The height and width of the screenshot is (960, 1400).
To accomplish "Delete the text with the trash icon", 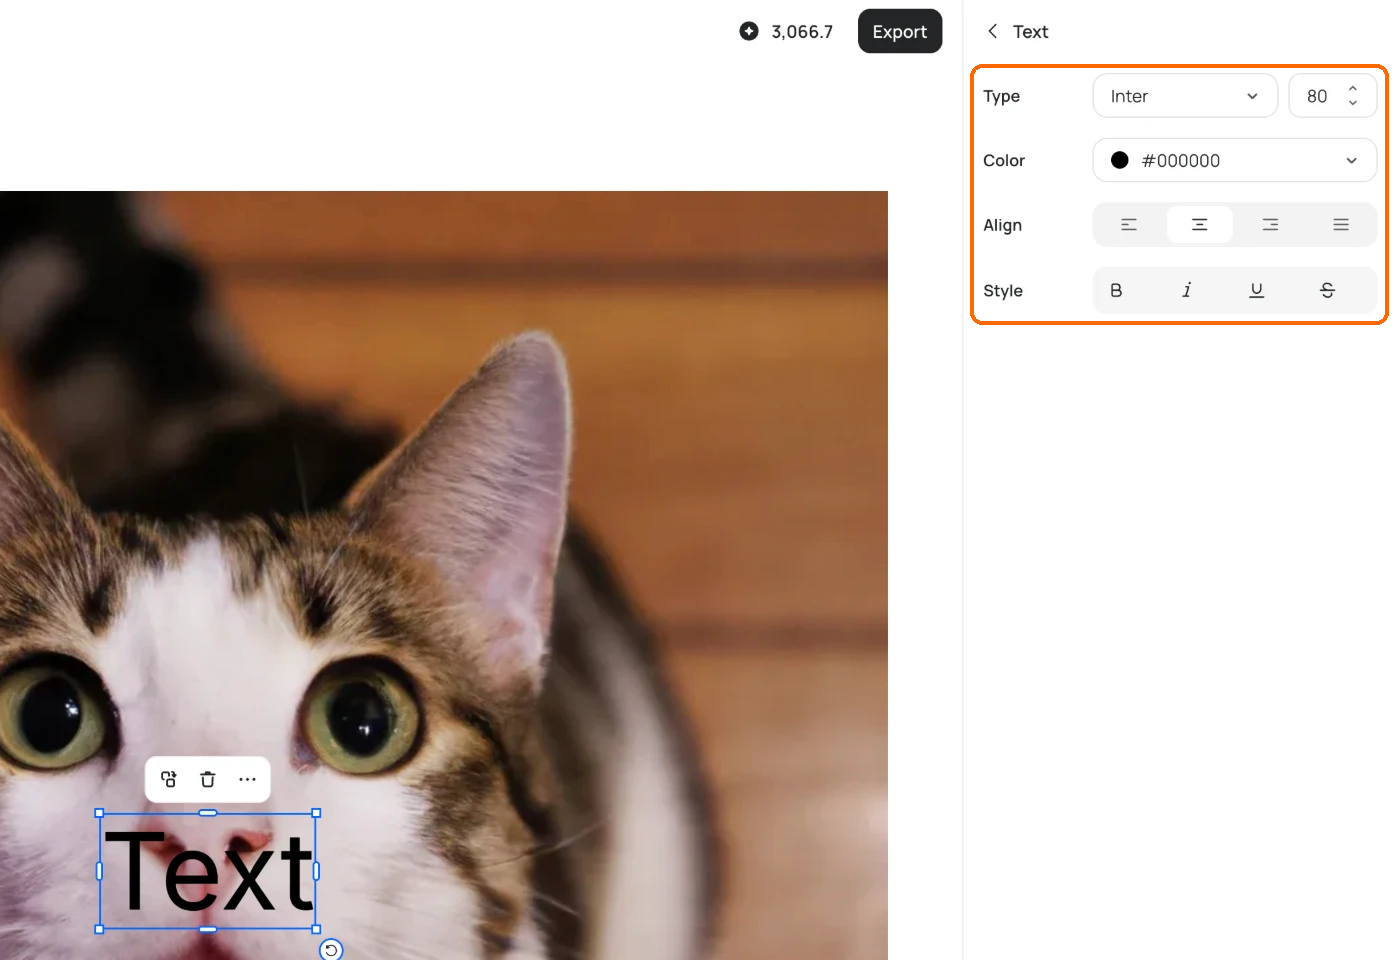I will (208, 779).
